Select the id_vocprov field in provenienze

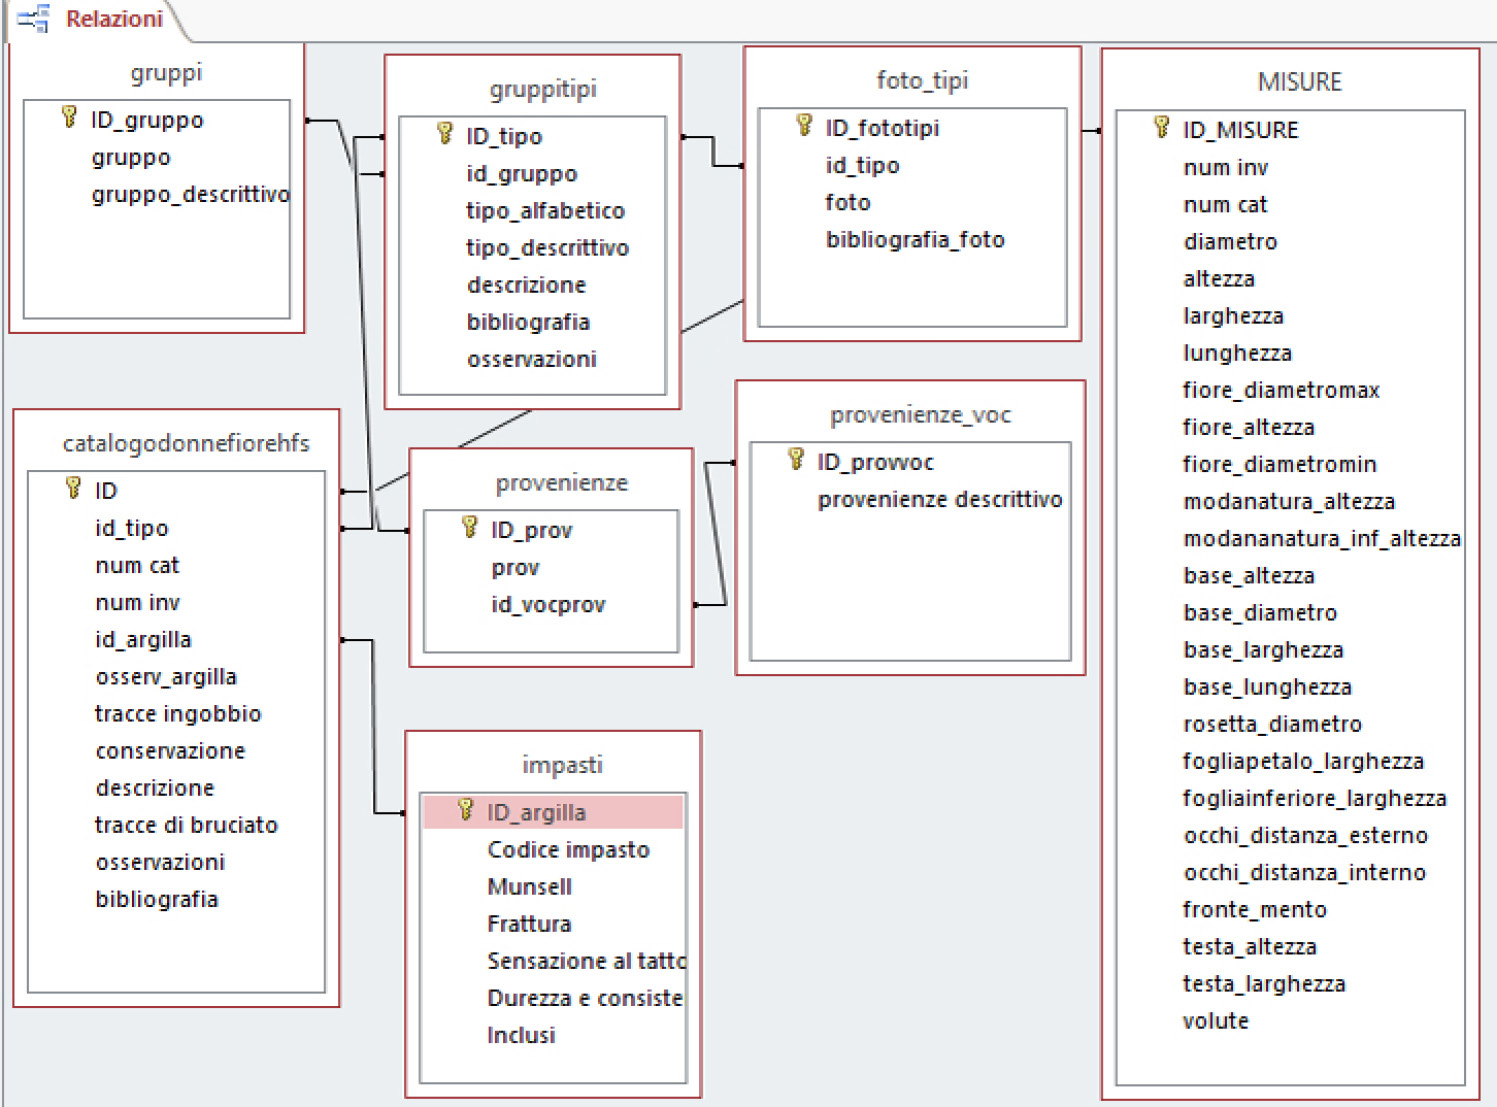tap(551, 604)
